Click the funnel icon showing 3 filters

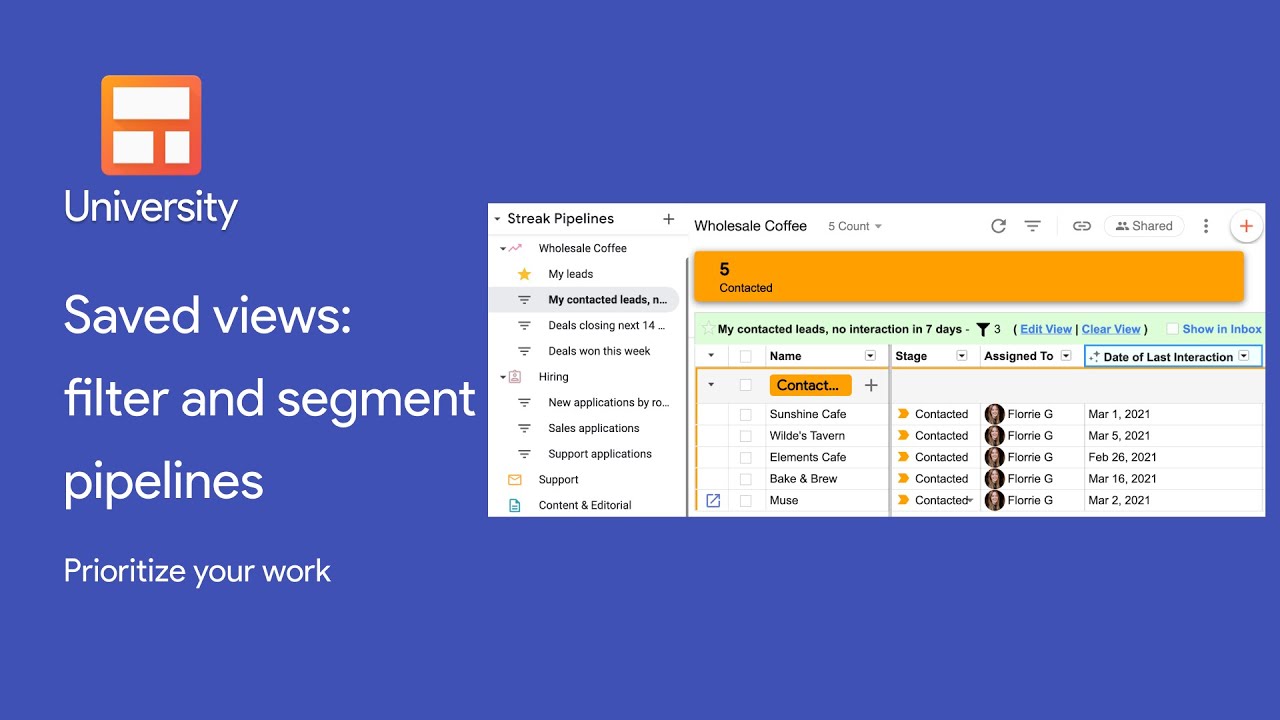click(982, 329)
